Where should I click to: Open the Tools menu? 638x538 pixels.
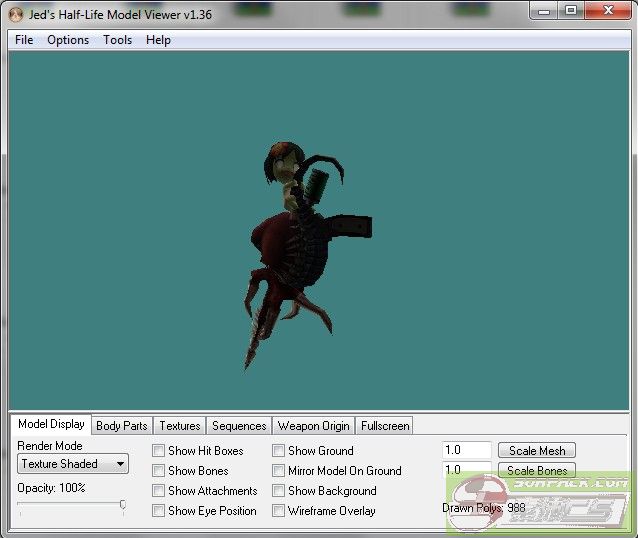(117, 40)
